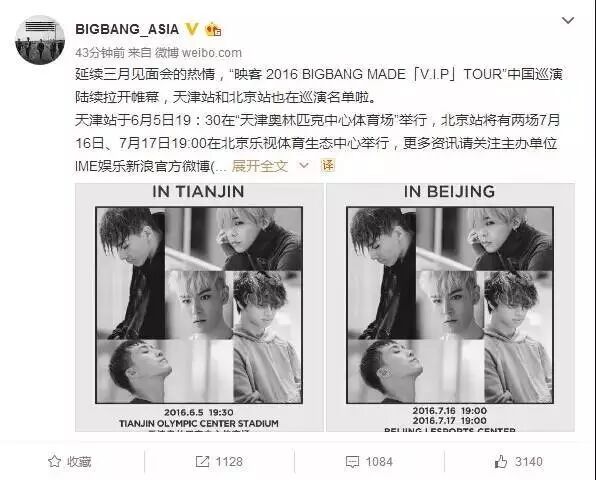Viewport: 596px width, 480px height.
Task: Click the 收藏 label
Action: click(79, 462)
